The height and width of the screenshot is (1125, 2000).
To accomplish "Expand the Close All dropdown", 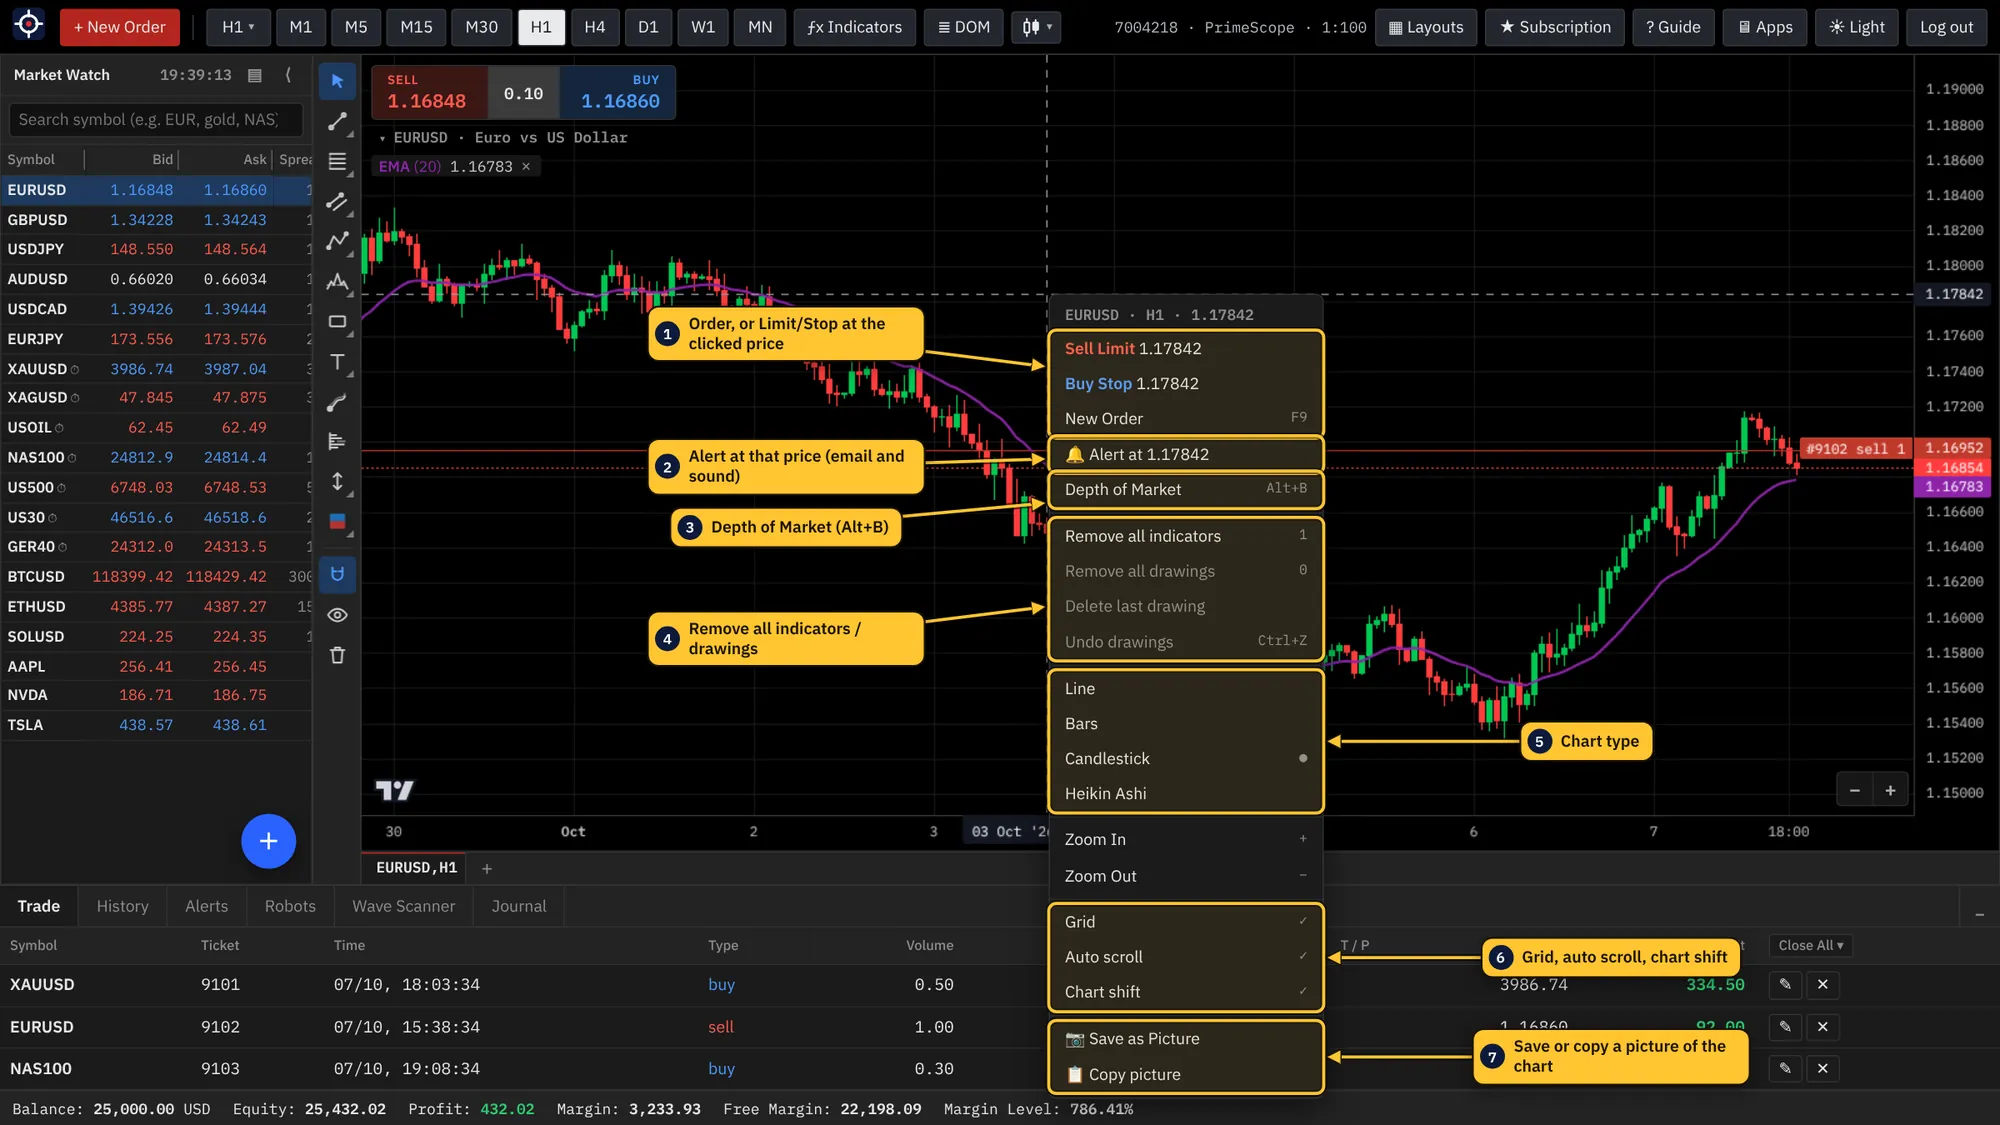I will coord(1810,946).
